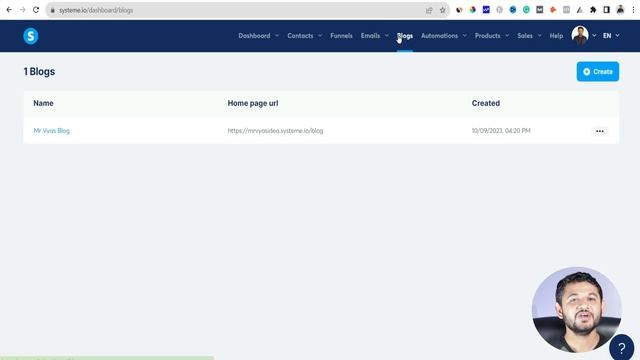The width and height of the screenshot is (640, 360).
Task: Bookmark the page with the star icon
Action: coord(442,10)
